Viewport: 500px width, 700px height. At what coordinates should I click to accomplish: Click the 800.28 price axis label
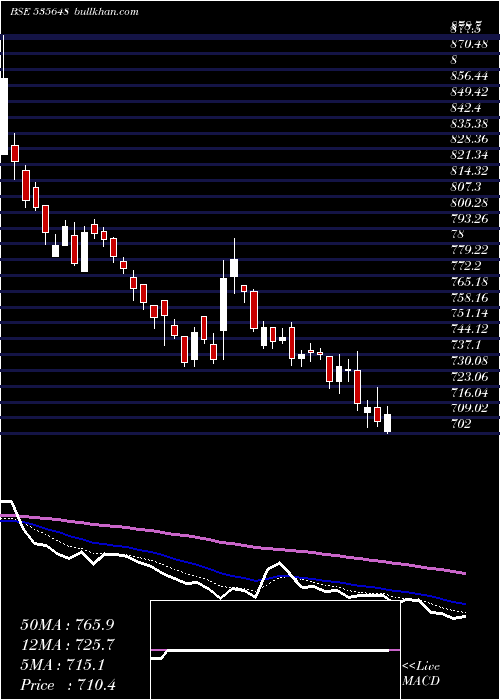[468, 203]
